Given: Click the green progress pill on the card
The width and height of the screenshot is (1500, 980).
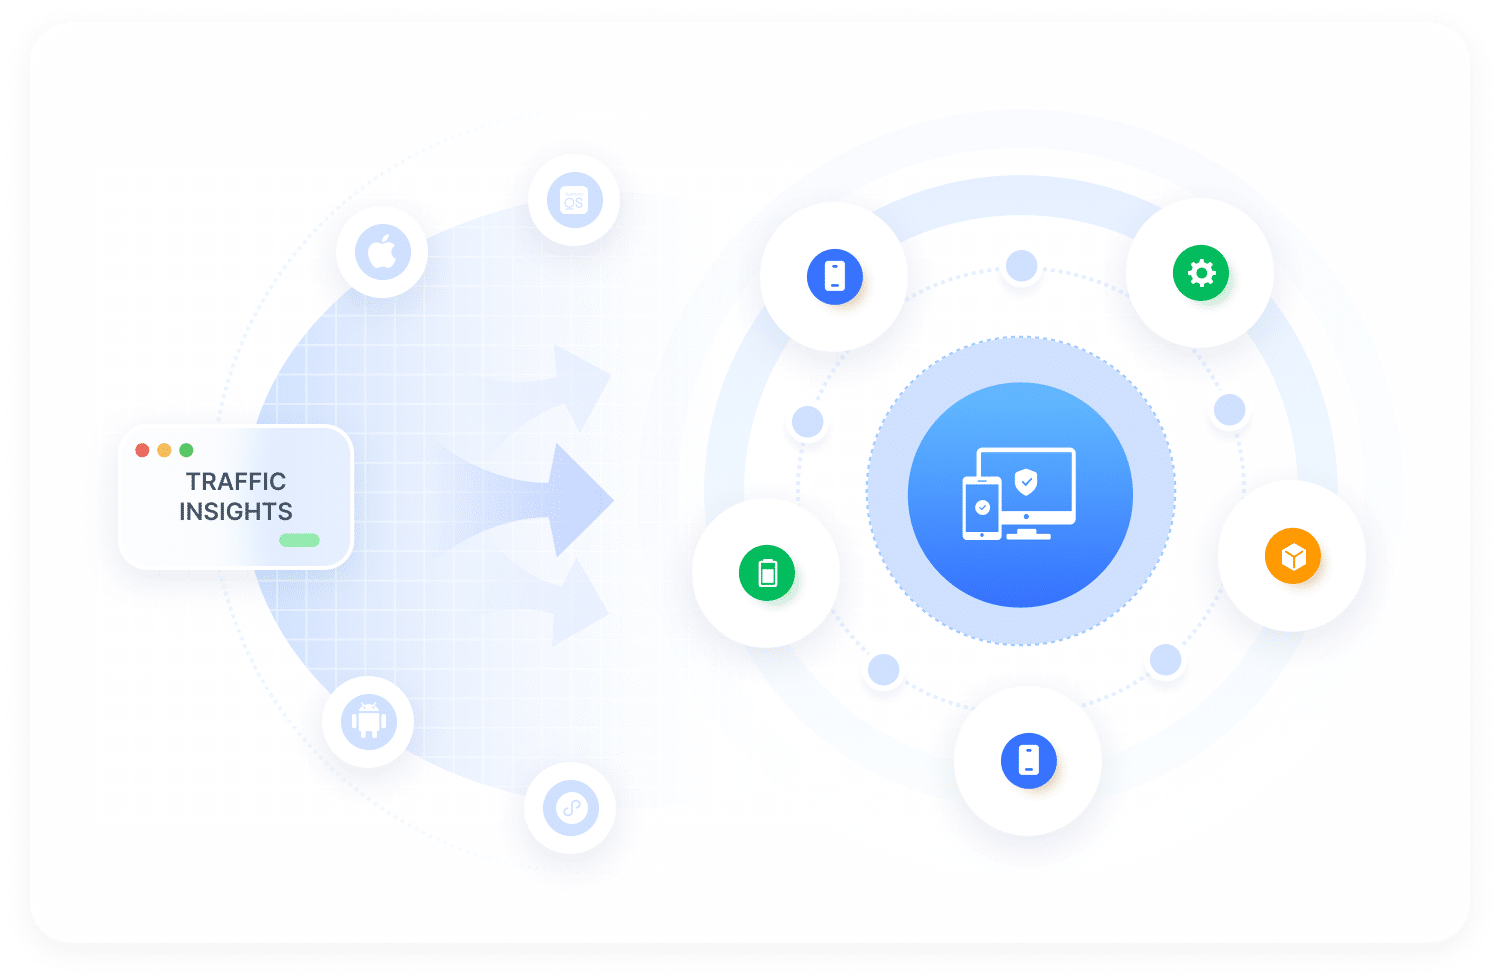Looking at the screenshot, I should (299, 540).
